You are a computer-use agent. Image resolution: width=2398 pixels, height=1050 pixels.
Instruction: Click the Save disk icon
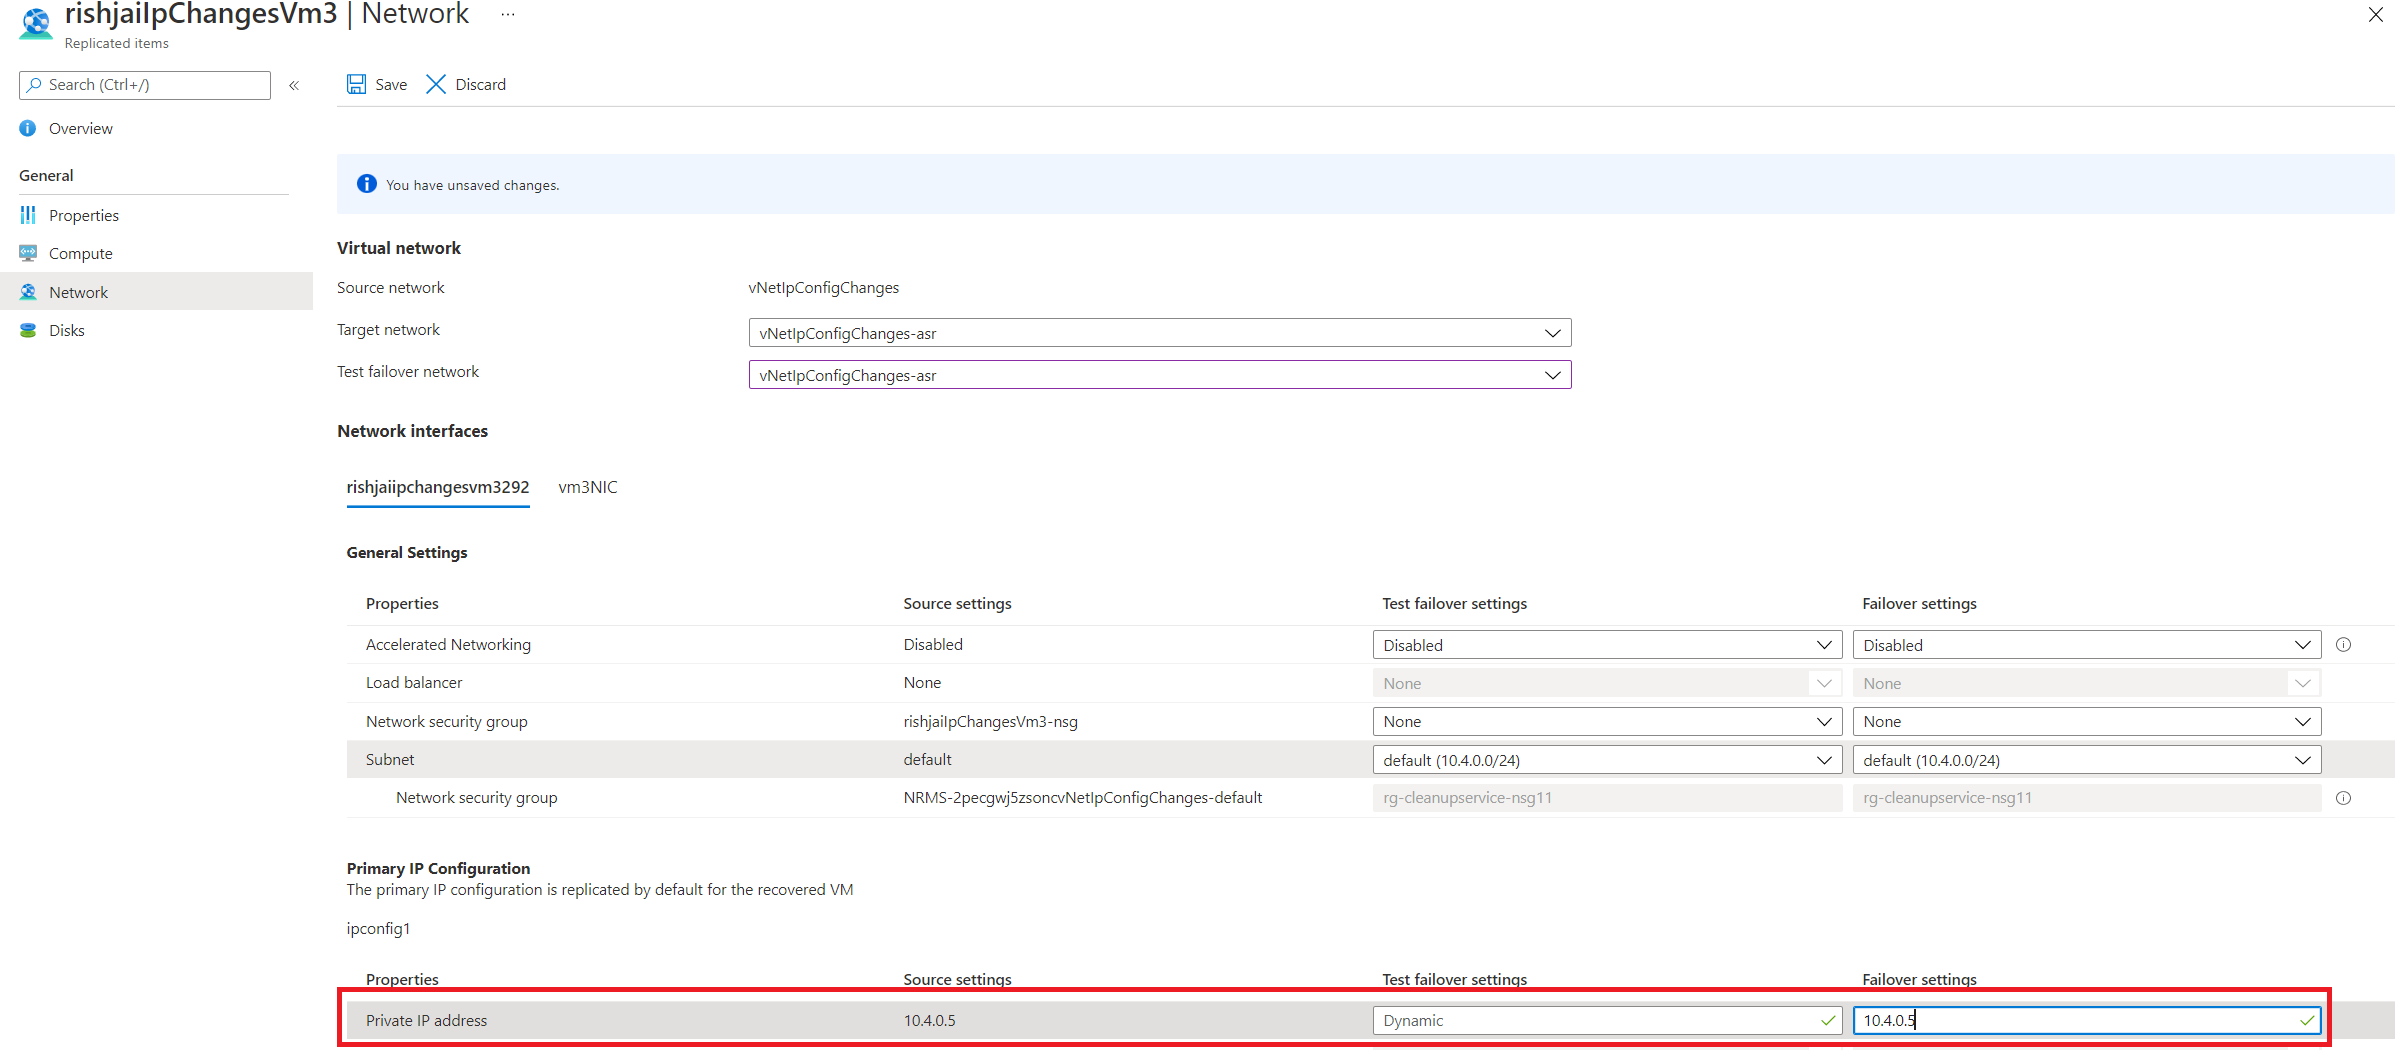(356, 84)
